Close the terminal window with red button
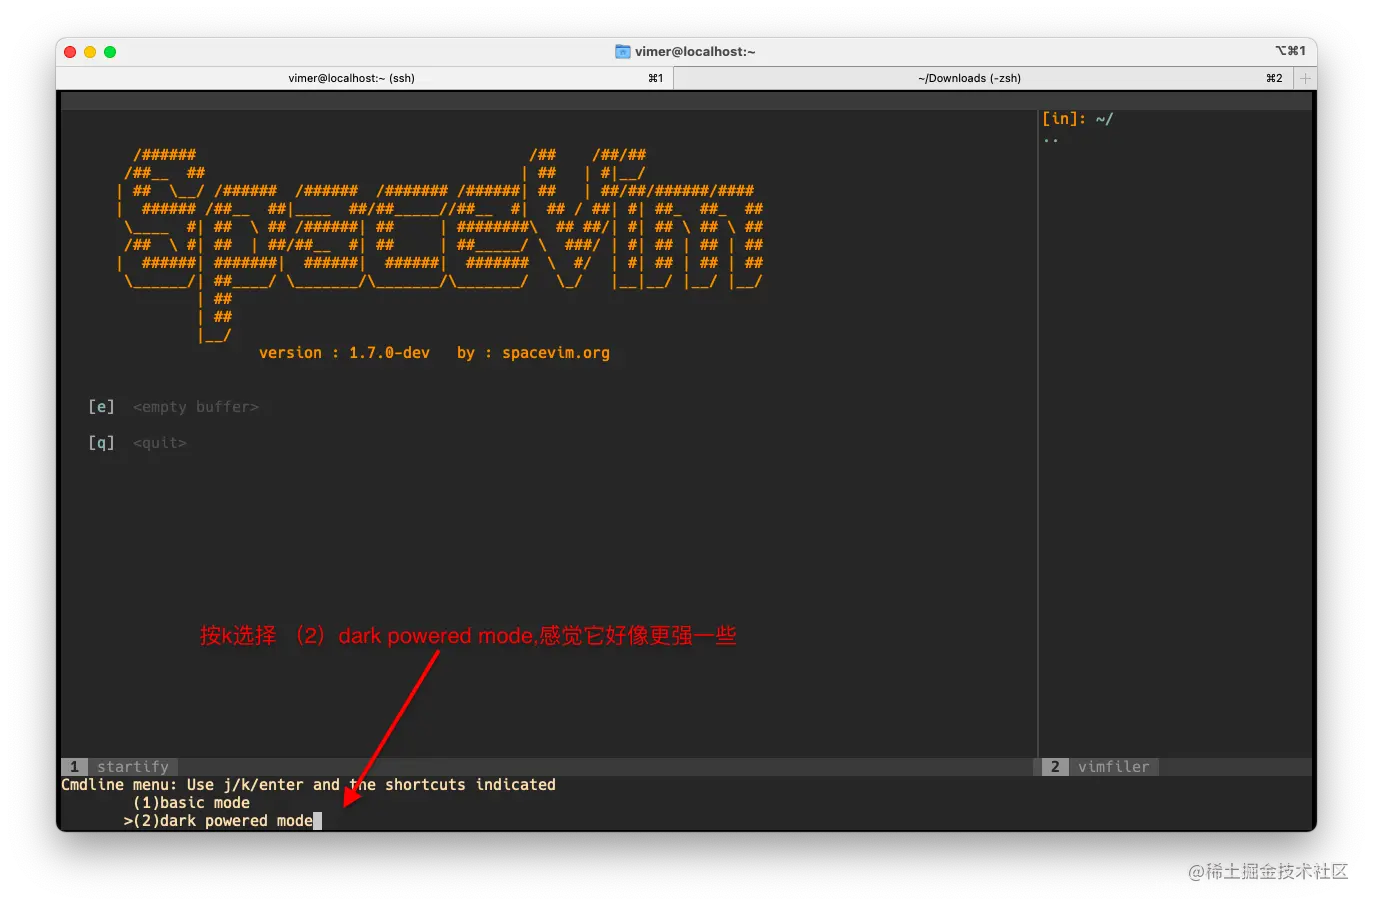1373x906 pixels. pos(70,52)
